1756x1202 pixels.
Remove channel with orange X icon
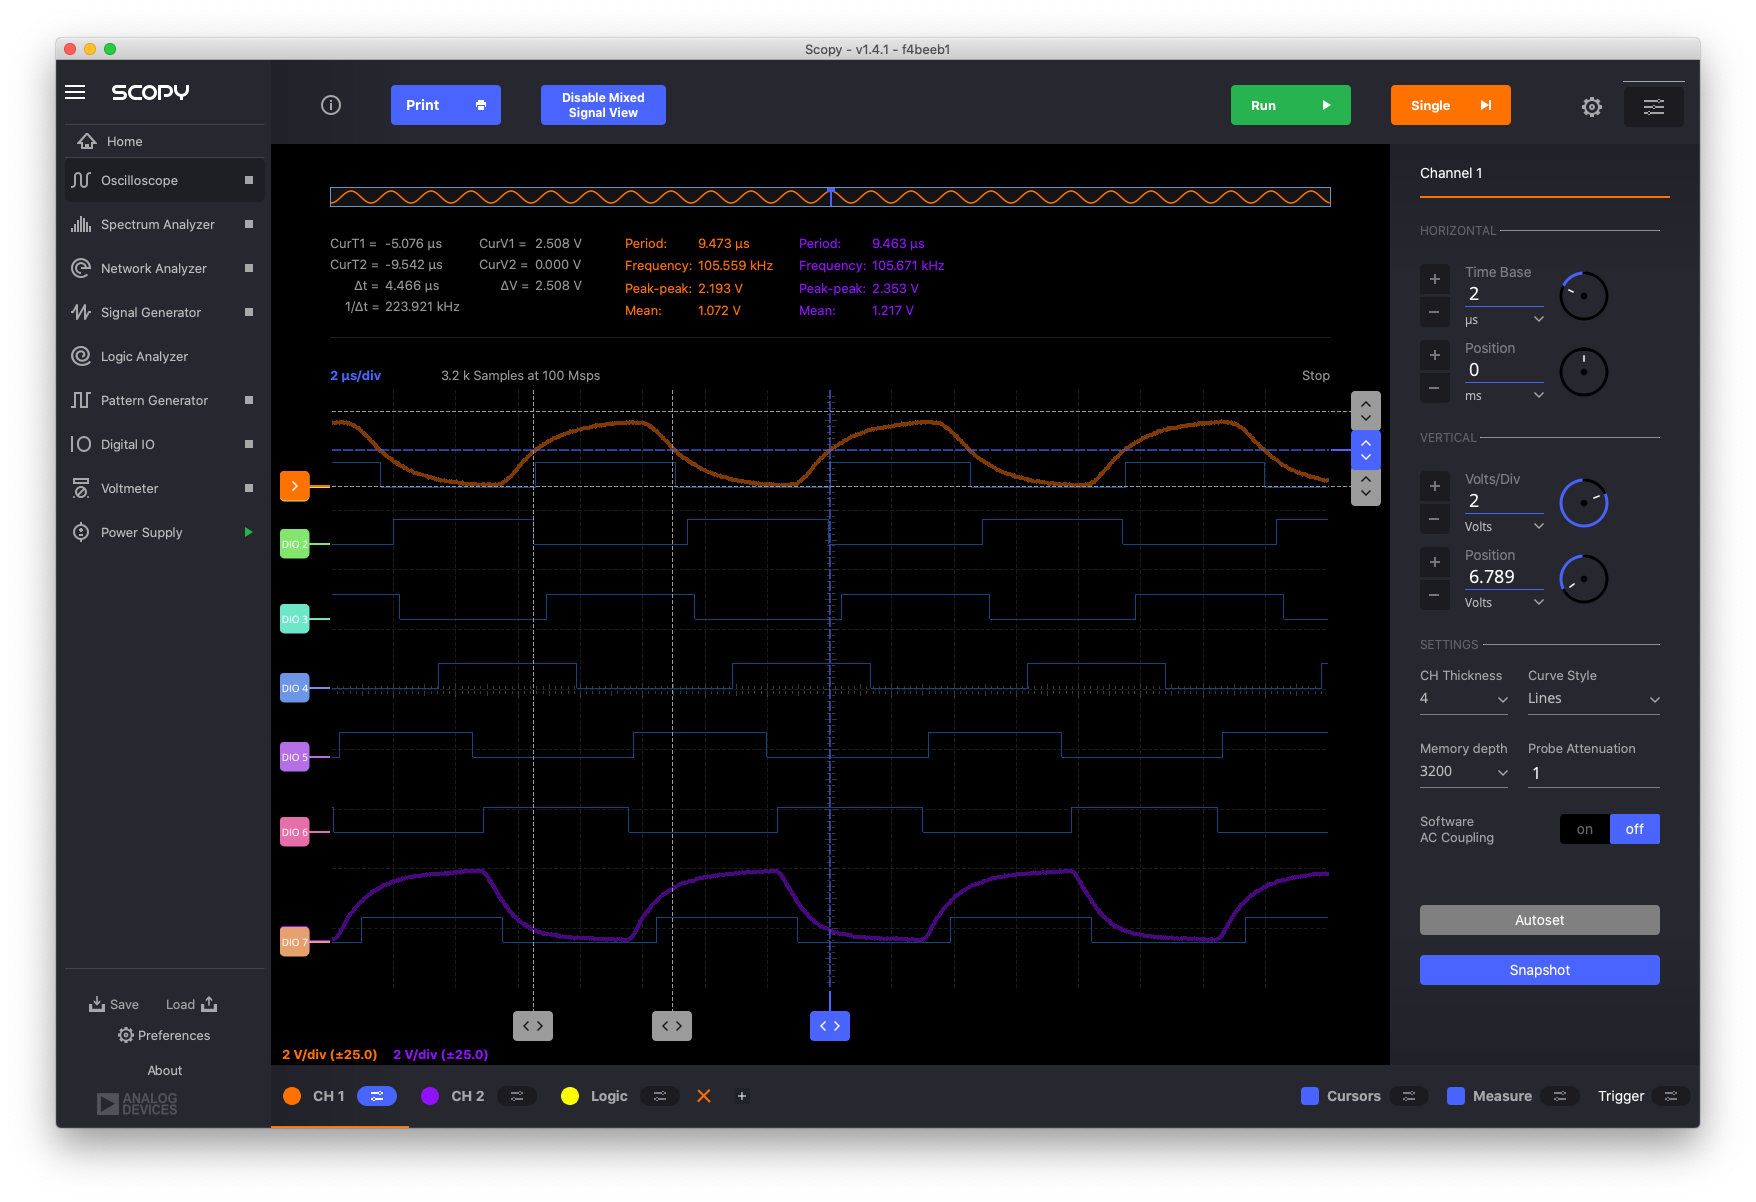704,1096
